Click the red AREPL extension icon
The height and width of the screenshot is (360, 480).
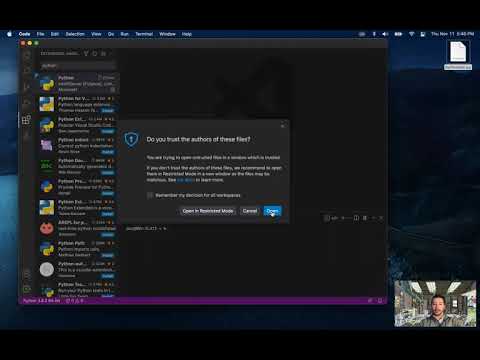point(47,228)
